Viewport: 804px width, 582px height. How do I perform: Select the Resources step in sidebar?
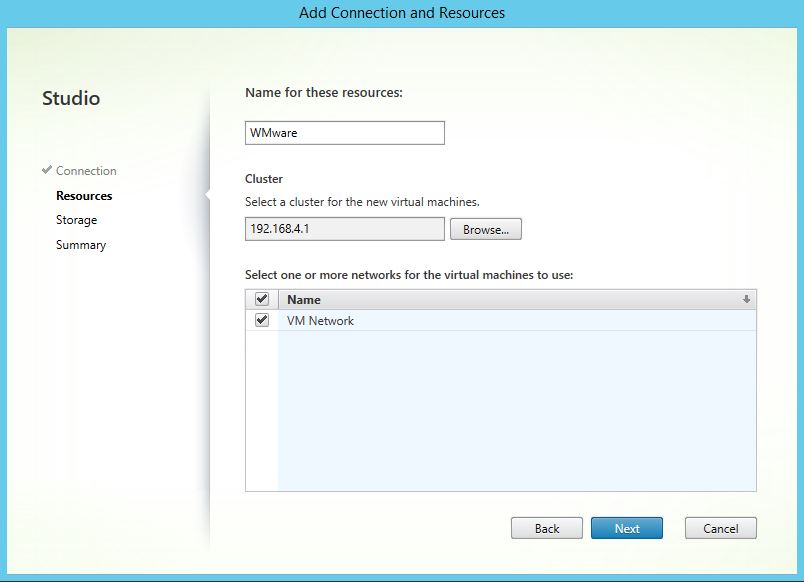tap(84, 196)
